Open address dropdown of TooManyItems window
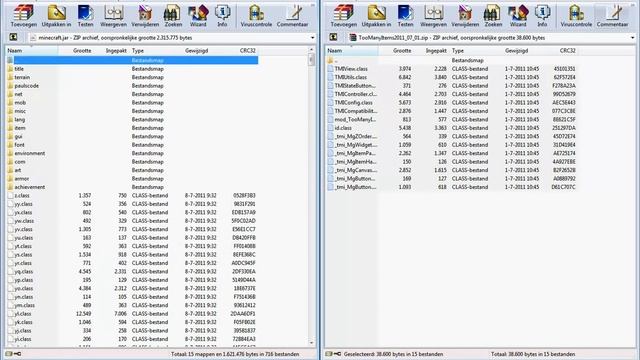Viewport: 640px width, 360px height. 632,38
